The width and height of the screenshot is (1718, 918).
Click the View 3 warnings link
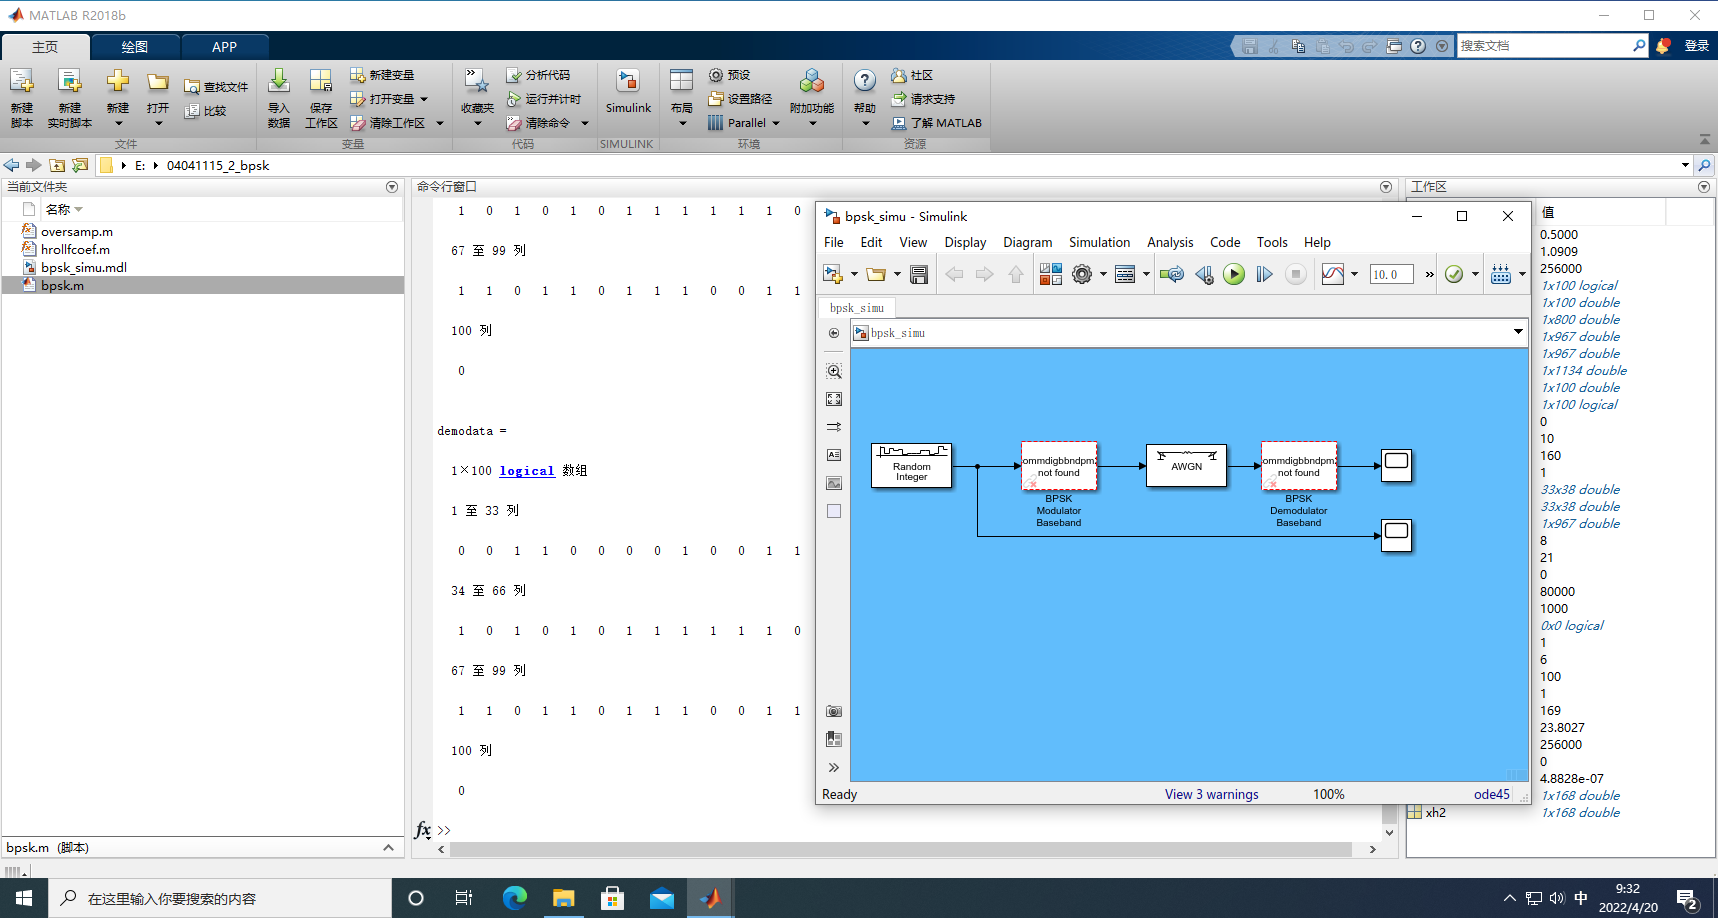(x=1211, y=794)
